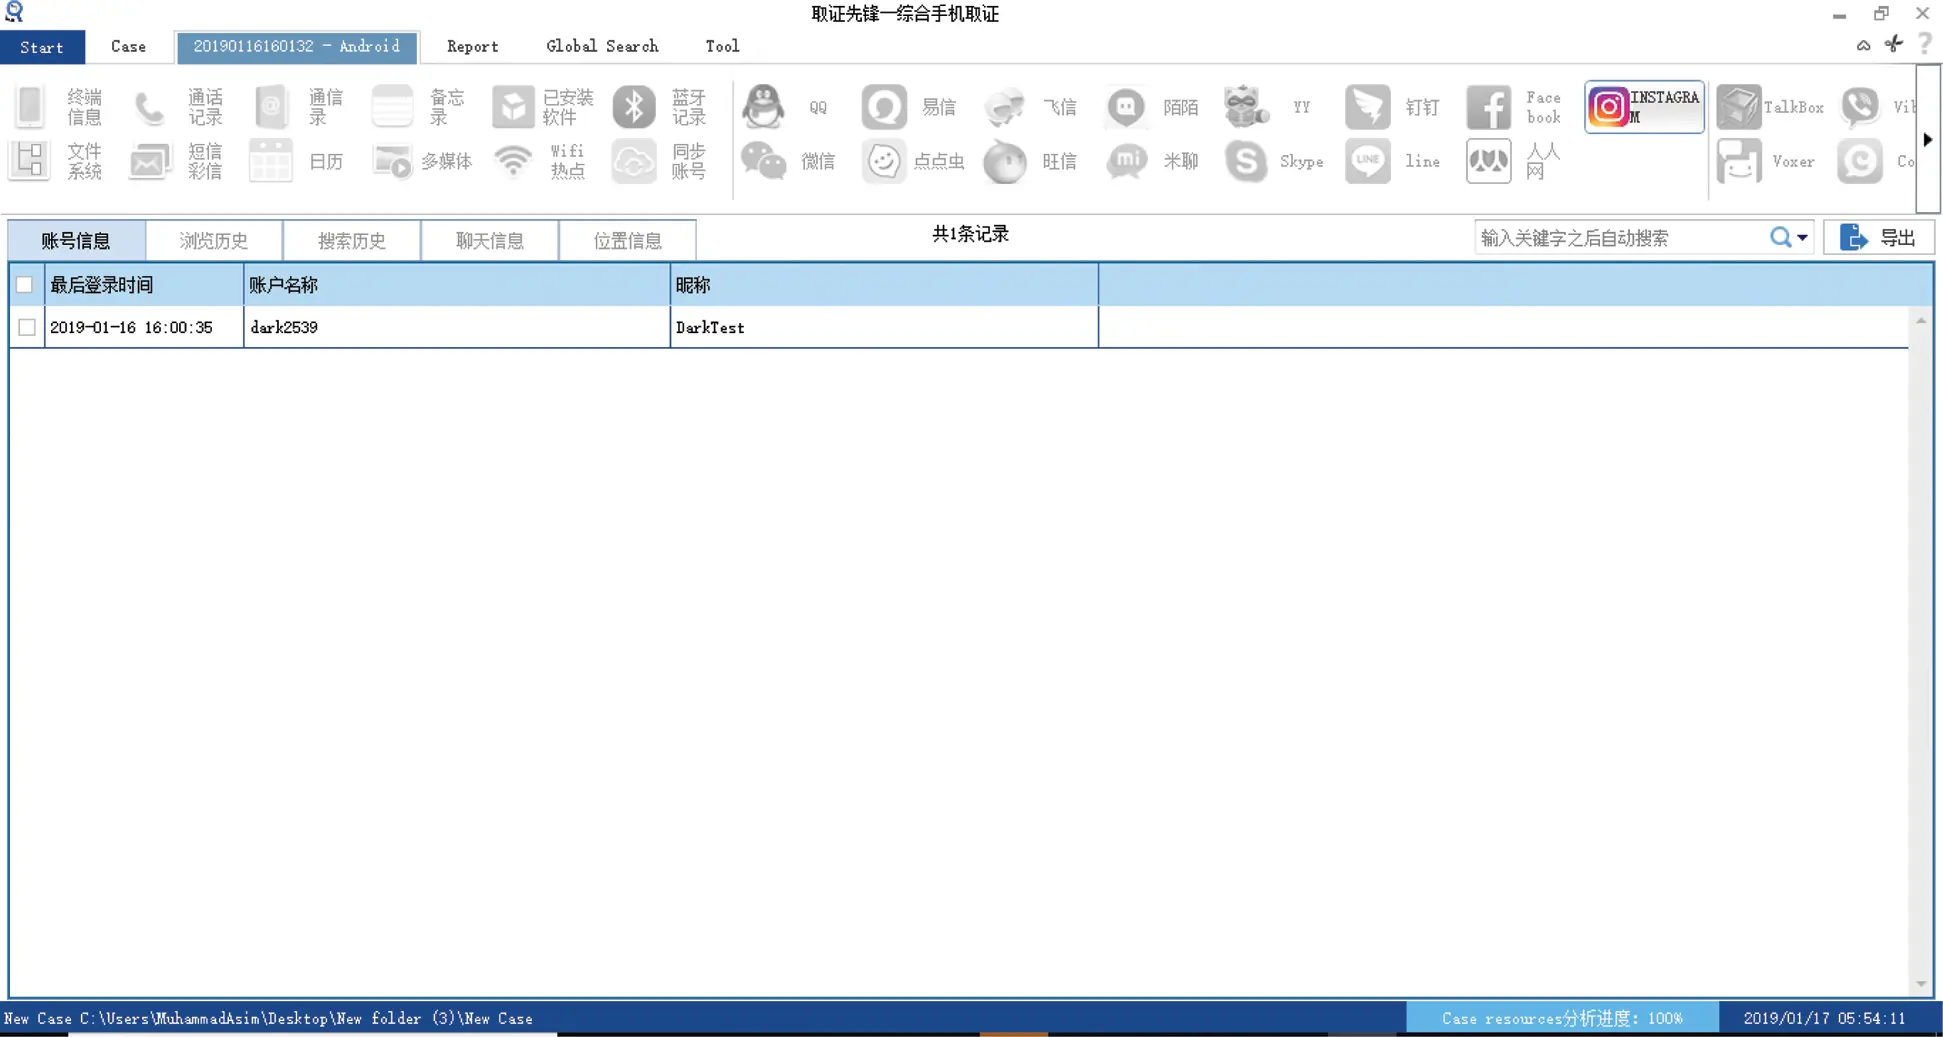This screenshot has width=1943, height=1037.
Task: Check the dark2539 row checkbox
Action: pyautogui.click(x=27, y=327)
